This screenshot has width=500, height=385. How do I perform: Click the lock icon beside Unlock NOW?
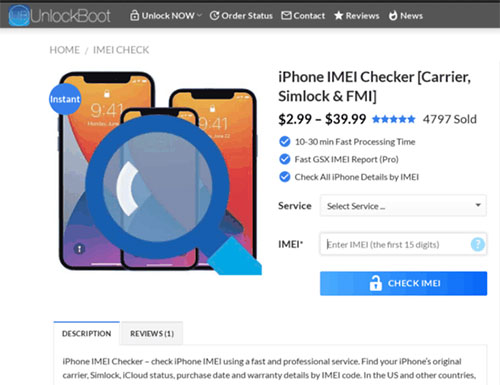134,15
